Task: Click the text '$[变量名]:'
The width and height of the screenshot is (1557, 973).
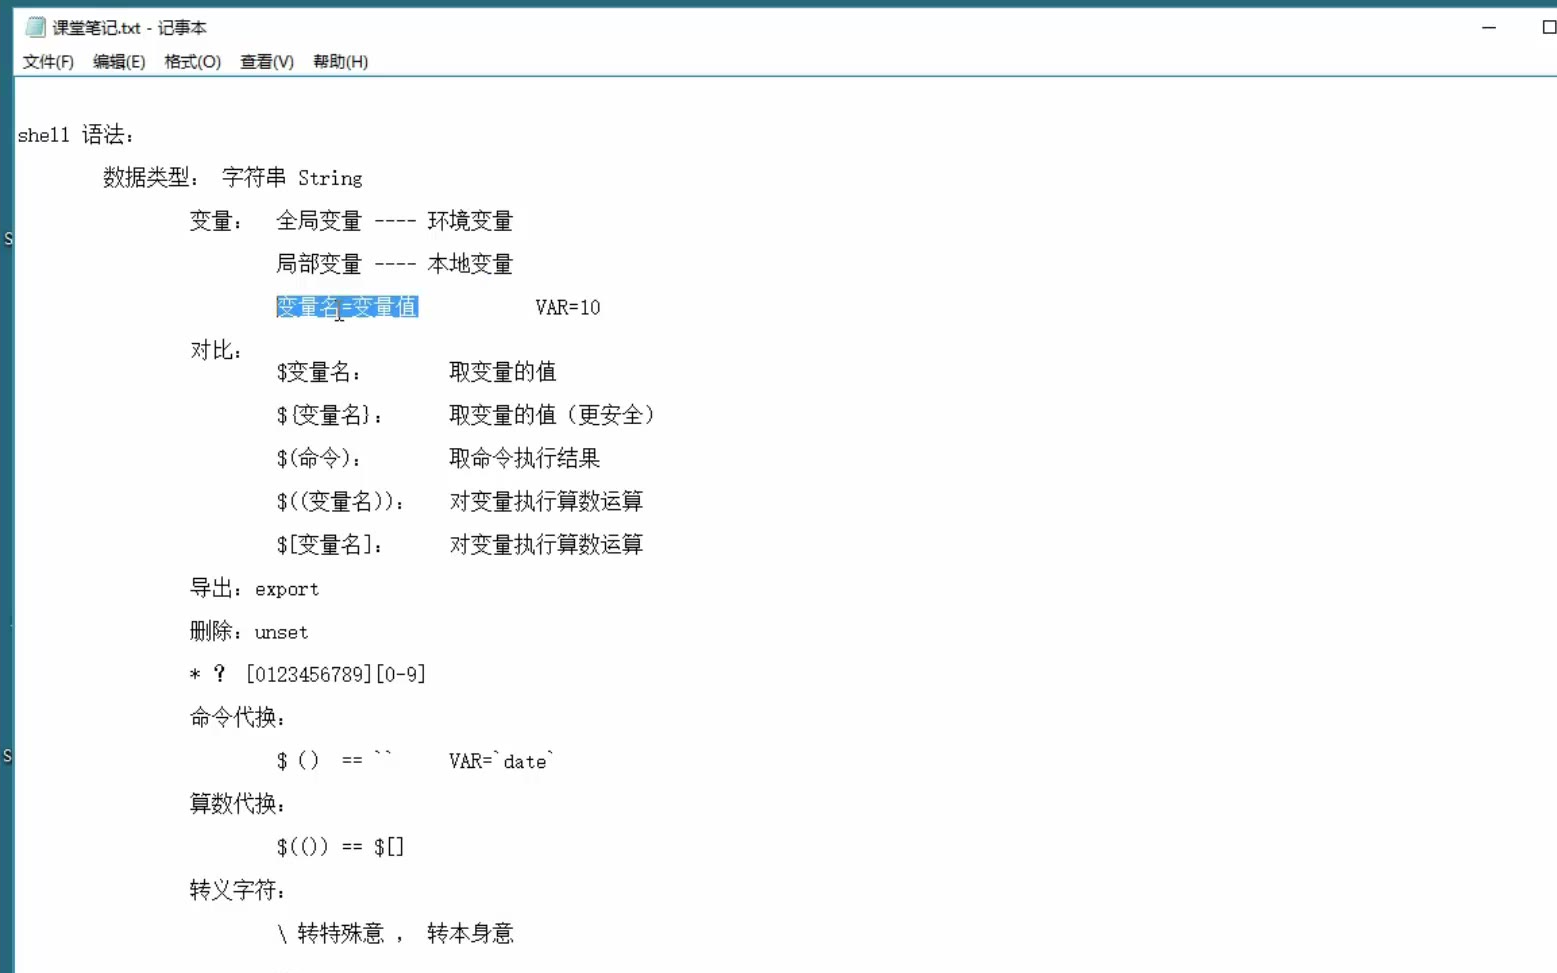Action: tap(329, 545)
